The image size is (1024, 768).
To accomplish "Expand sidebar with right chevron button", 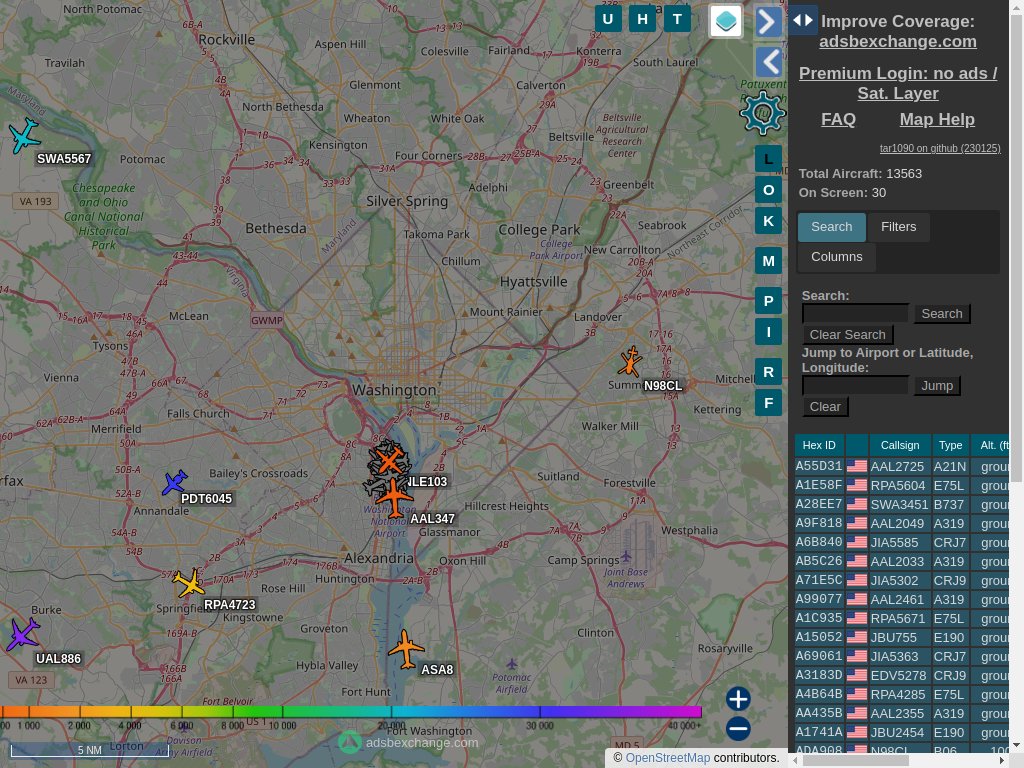I will click(x=769, y=22).
